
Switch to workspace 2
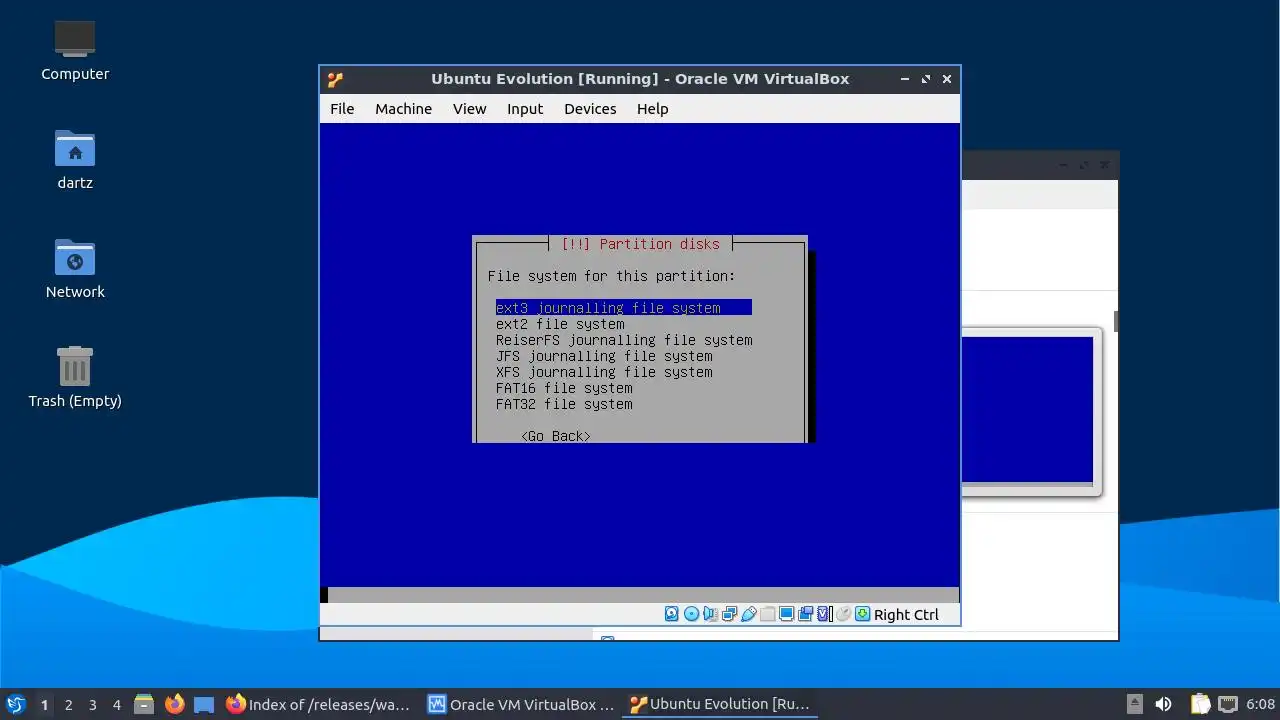(68, 704)
